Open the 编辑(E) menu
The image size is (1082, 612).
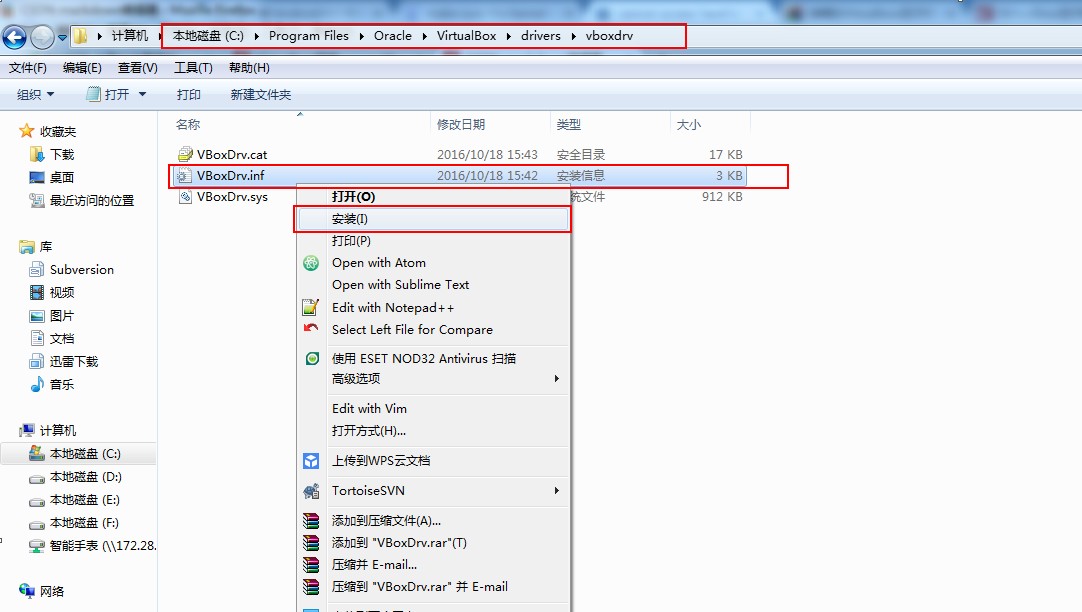[x=82, y=68]
